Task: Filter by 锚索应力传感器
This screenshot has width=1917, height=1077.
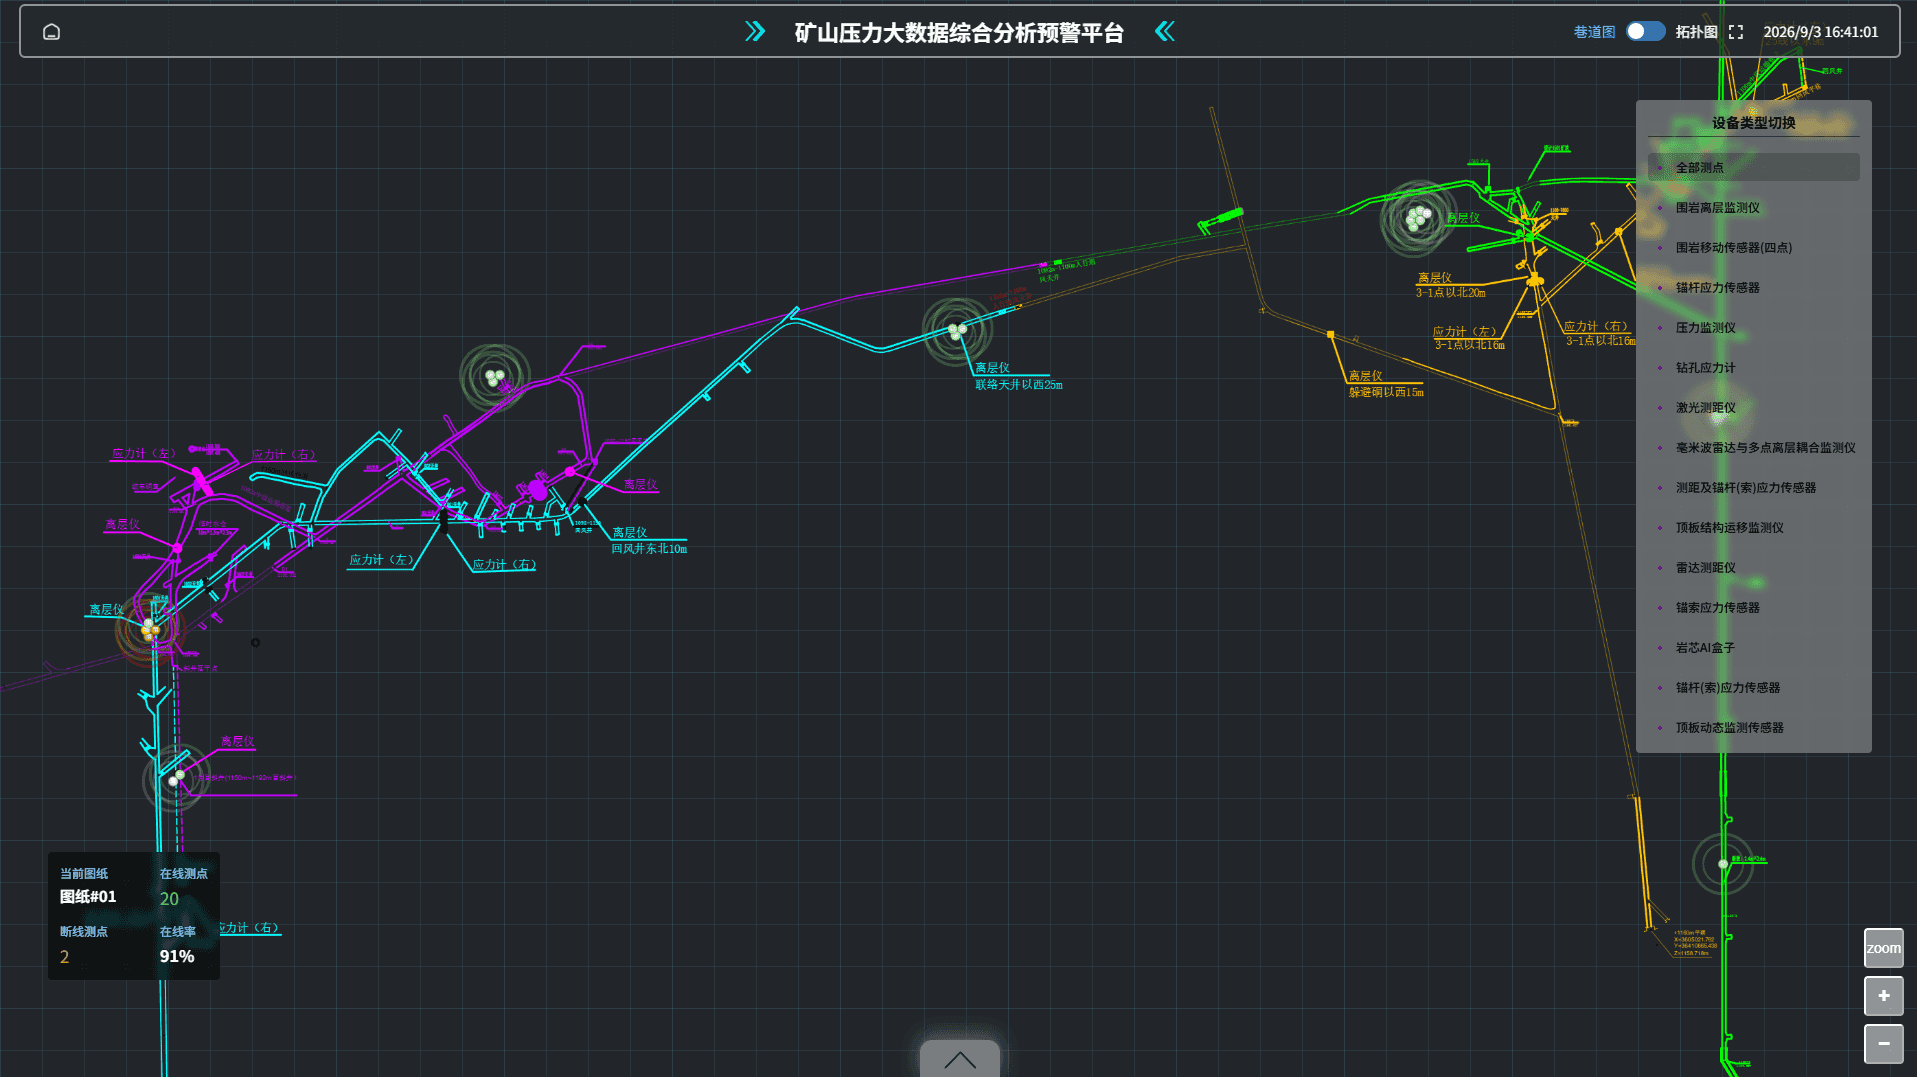Action: point(1753,607)
